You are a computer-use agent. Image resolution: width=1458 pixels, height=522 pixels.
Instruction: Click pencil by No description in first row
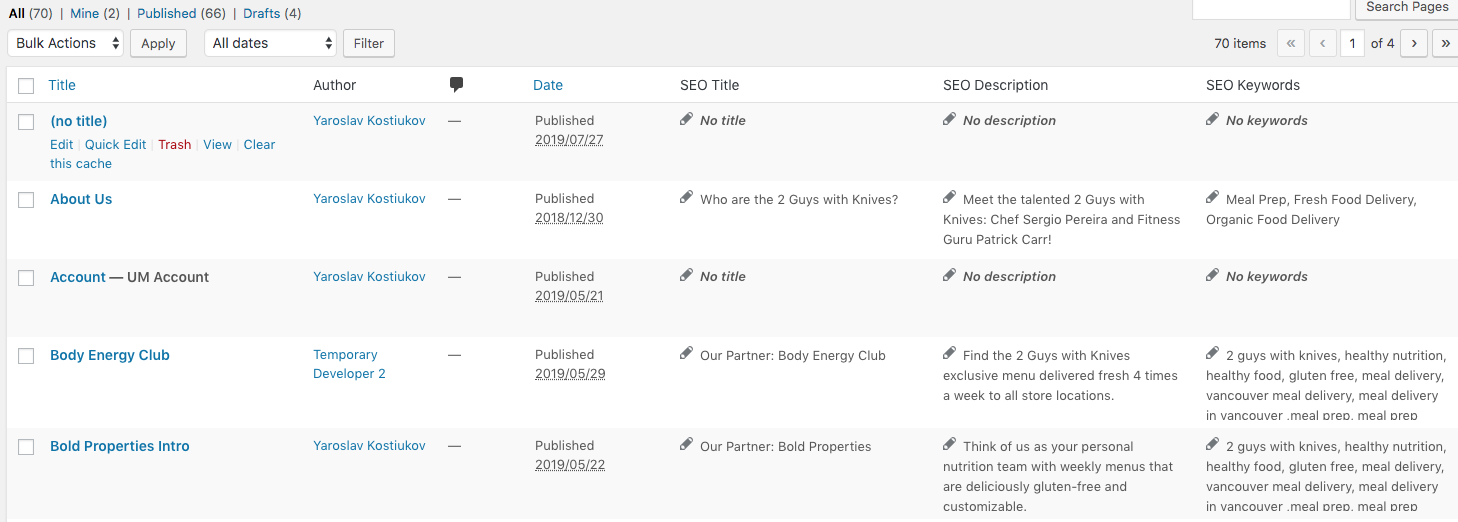pyautogui.click(x=949, y=120)
